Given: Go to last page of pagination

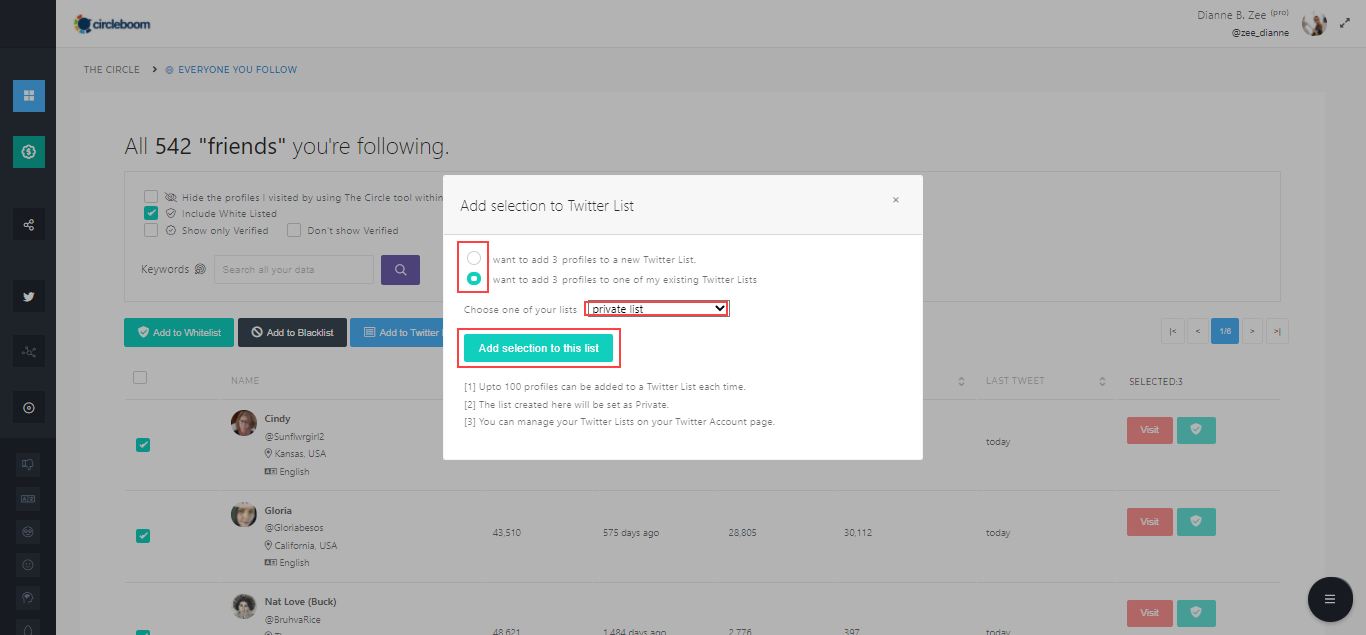Looking at the screenshot, I should point(1278,332).
